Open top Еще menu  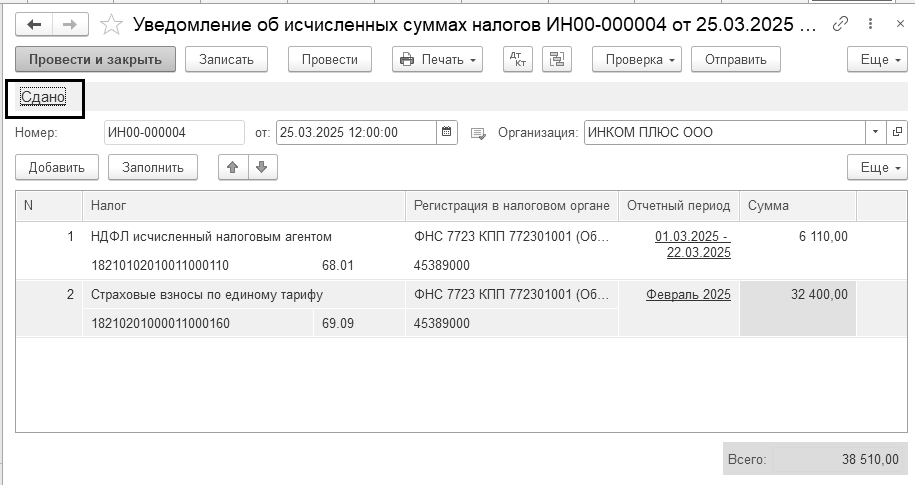point(877,60)
